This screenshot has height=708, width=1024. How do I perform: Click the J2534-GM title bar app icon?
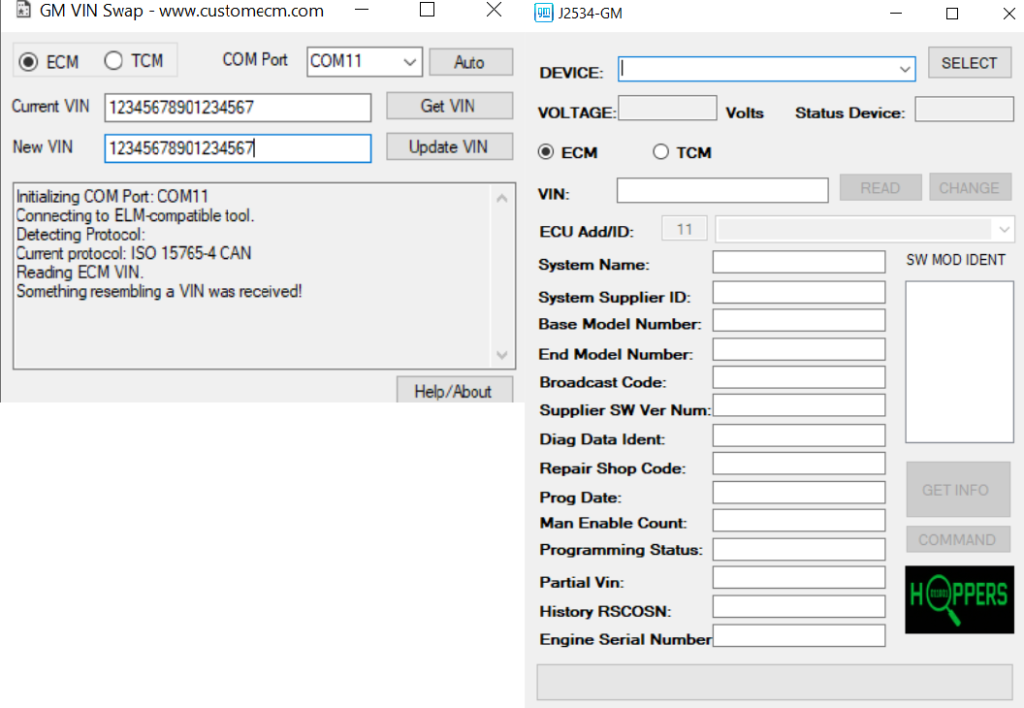(x=543, y=13)
